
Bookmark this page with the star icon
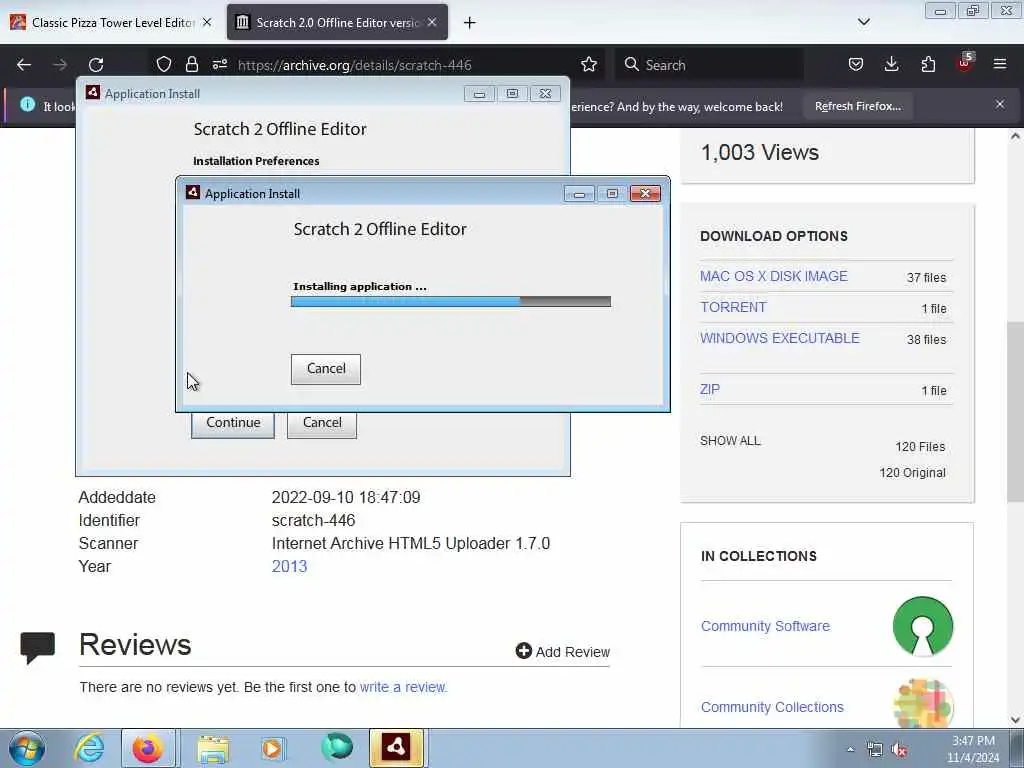tap(589, 64)
